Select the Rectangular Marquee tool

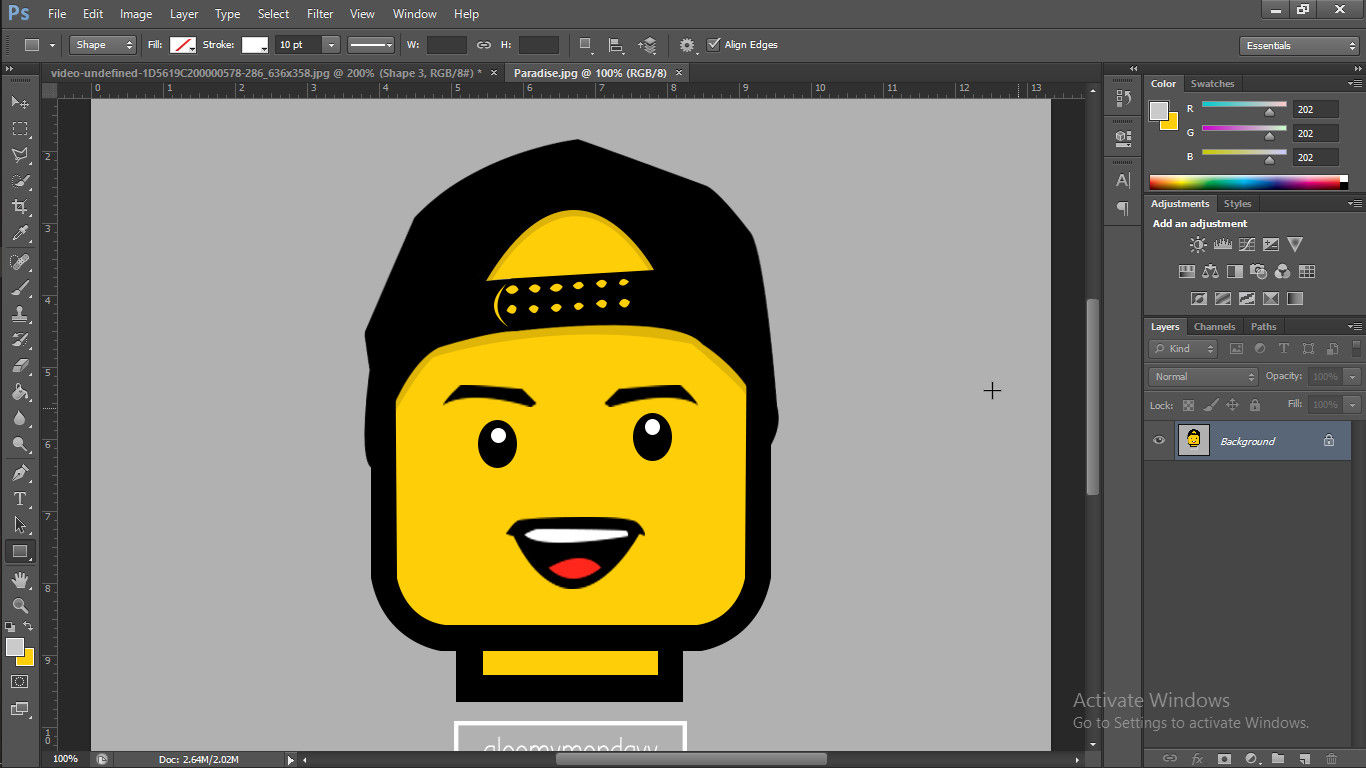click(20, 129)
